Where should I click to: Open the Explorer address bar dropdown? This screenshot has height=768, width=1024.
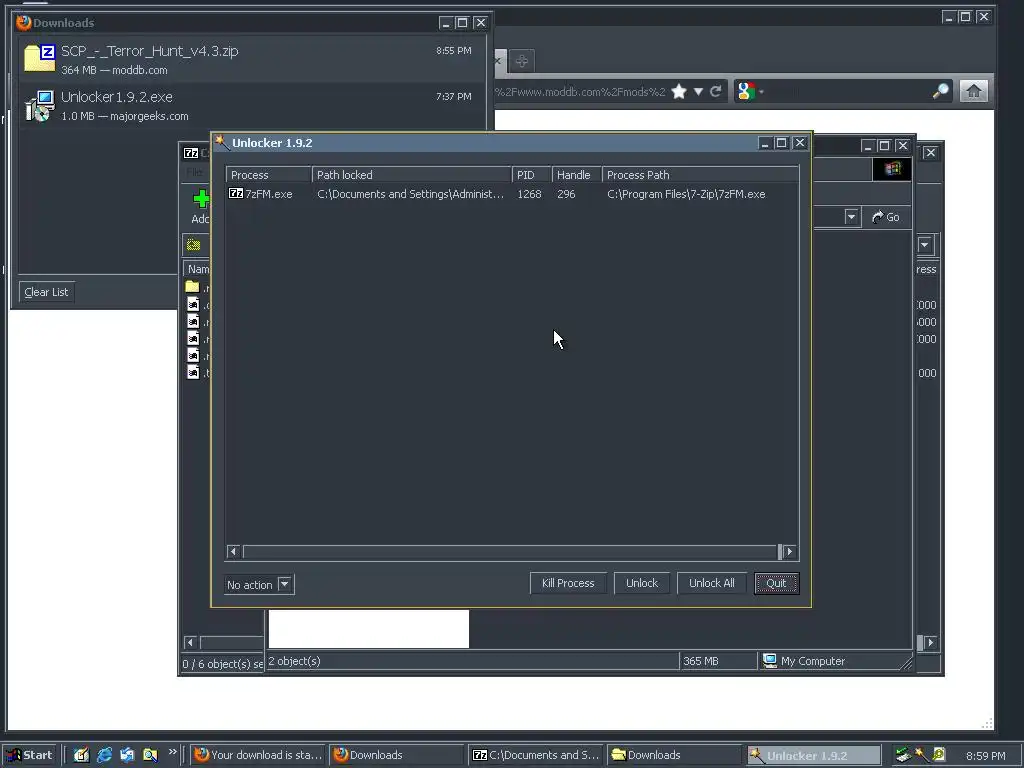click(x=851, y=217)
